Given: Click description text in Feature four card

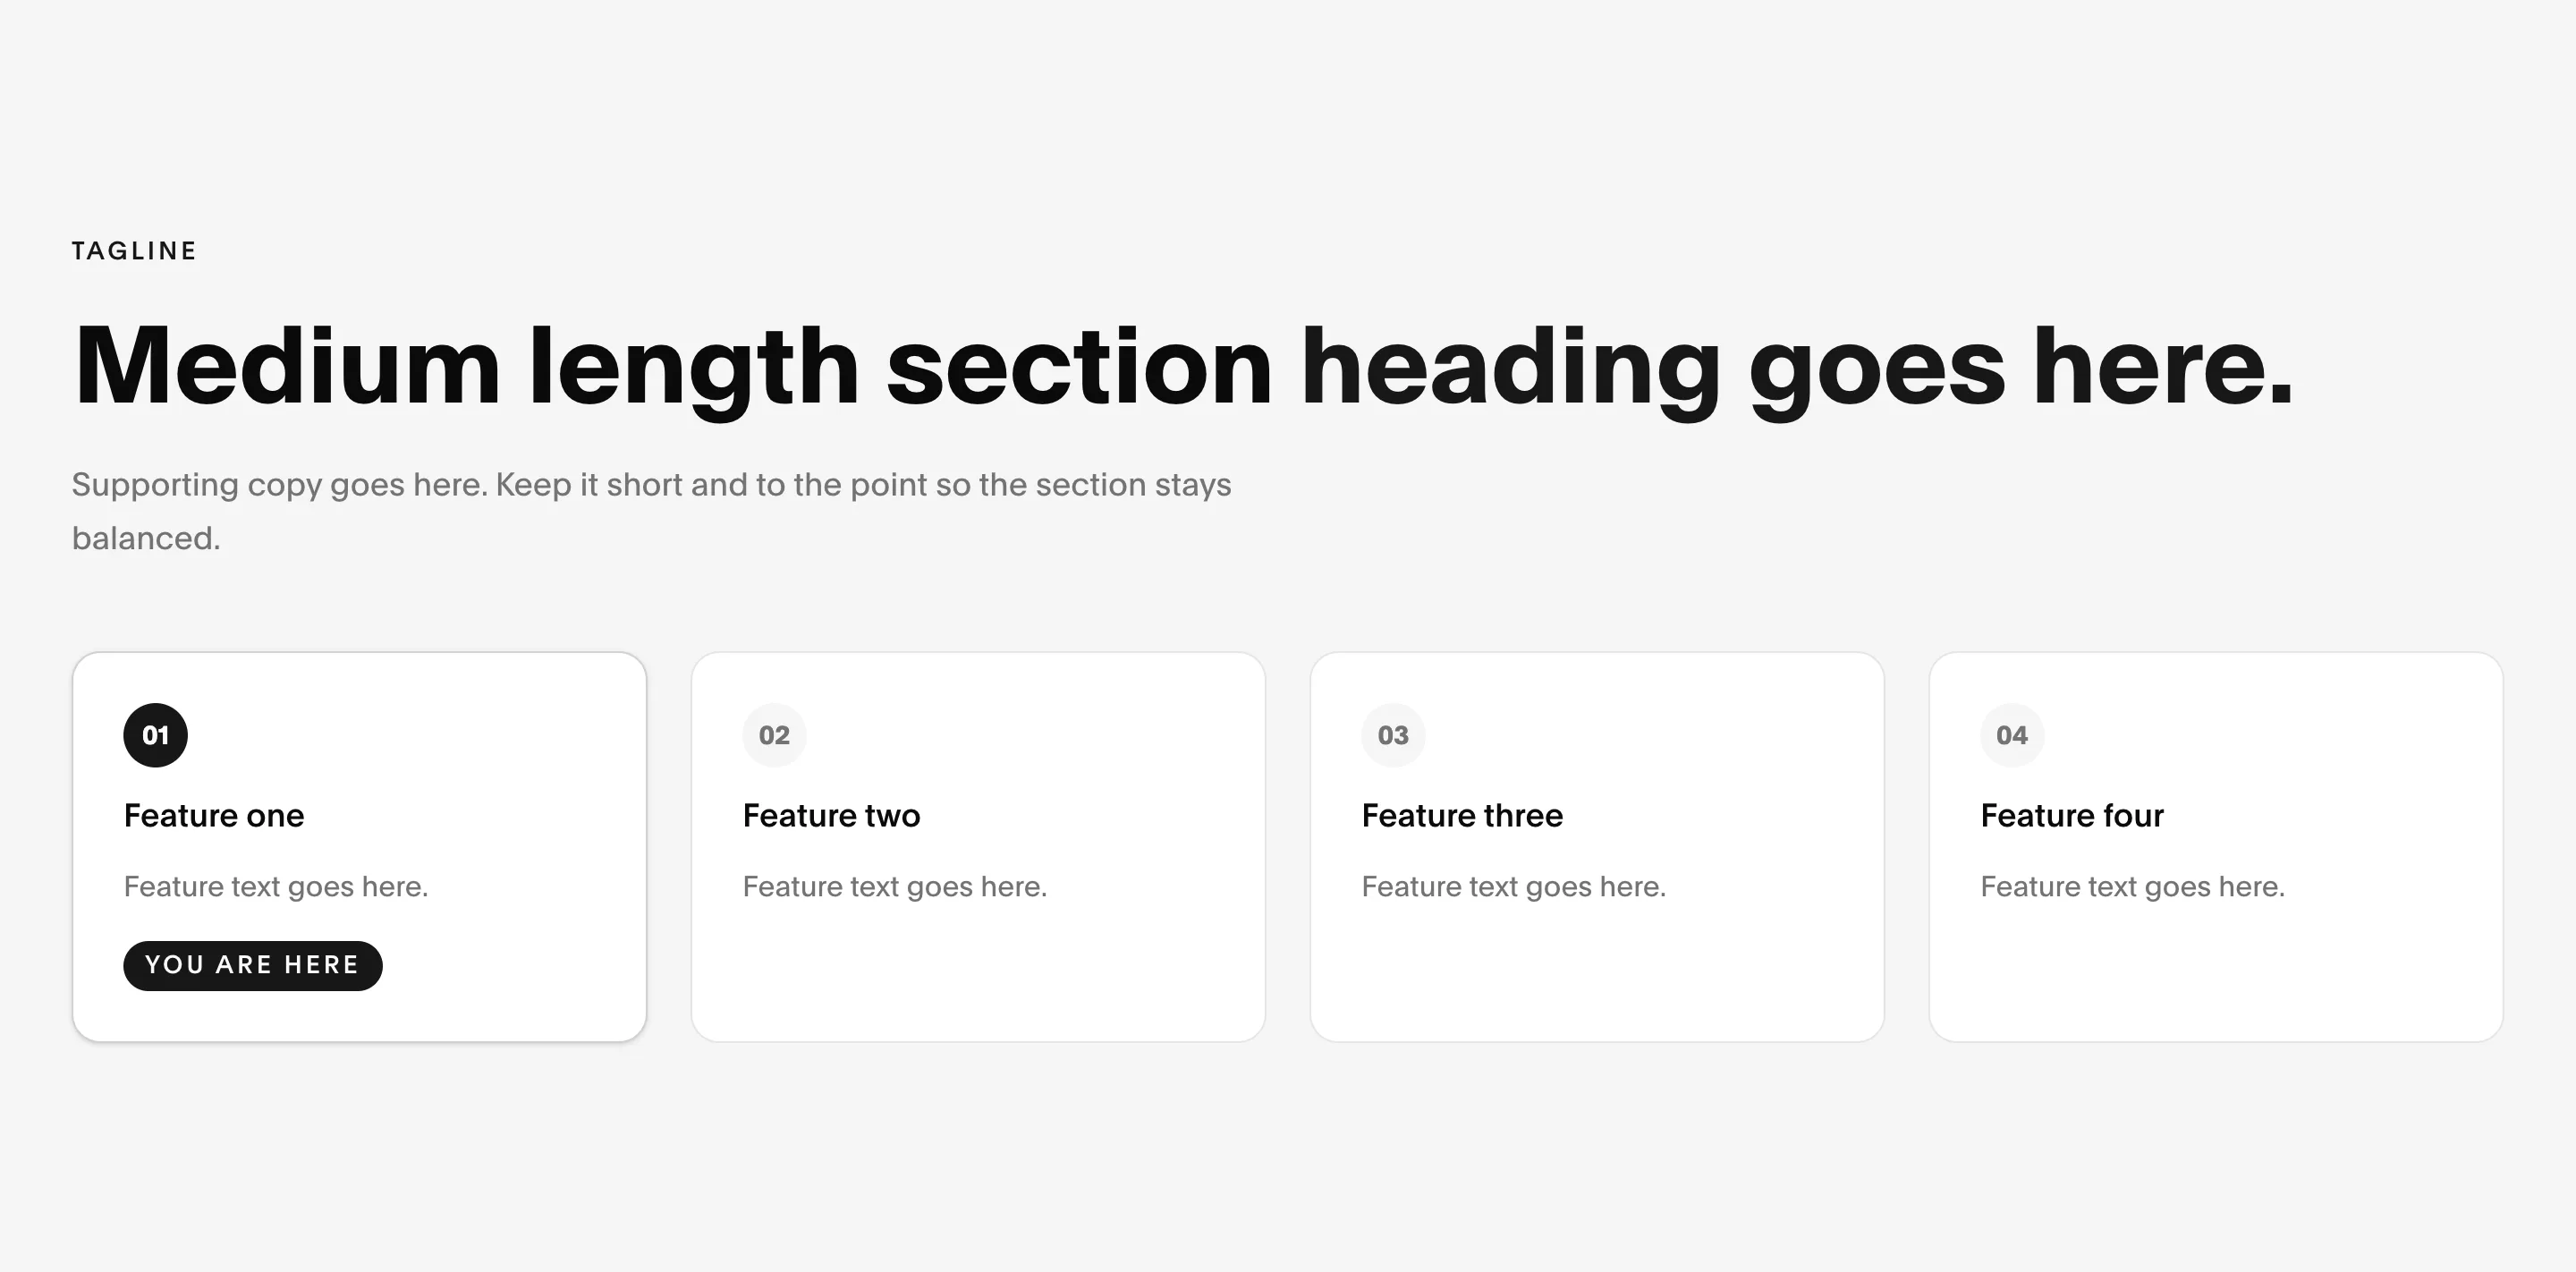Looking at the screenshot, I should click(x=2133, y=887).
